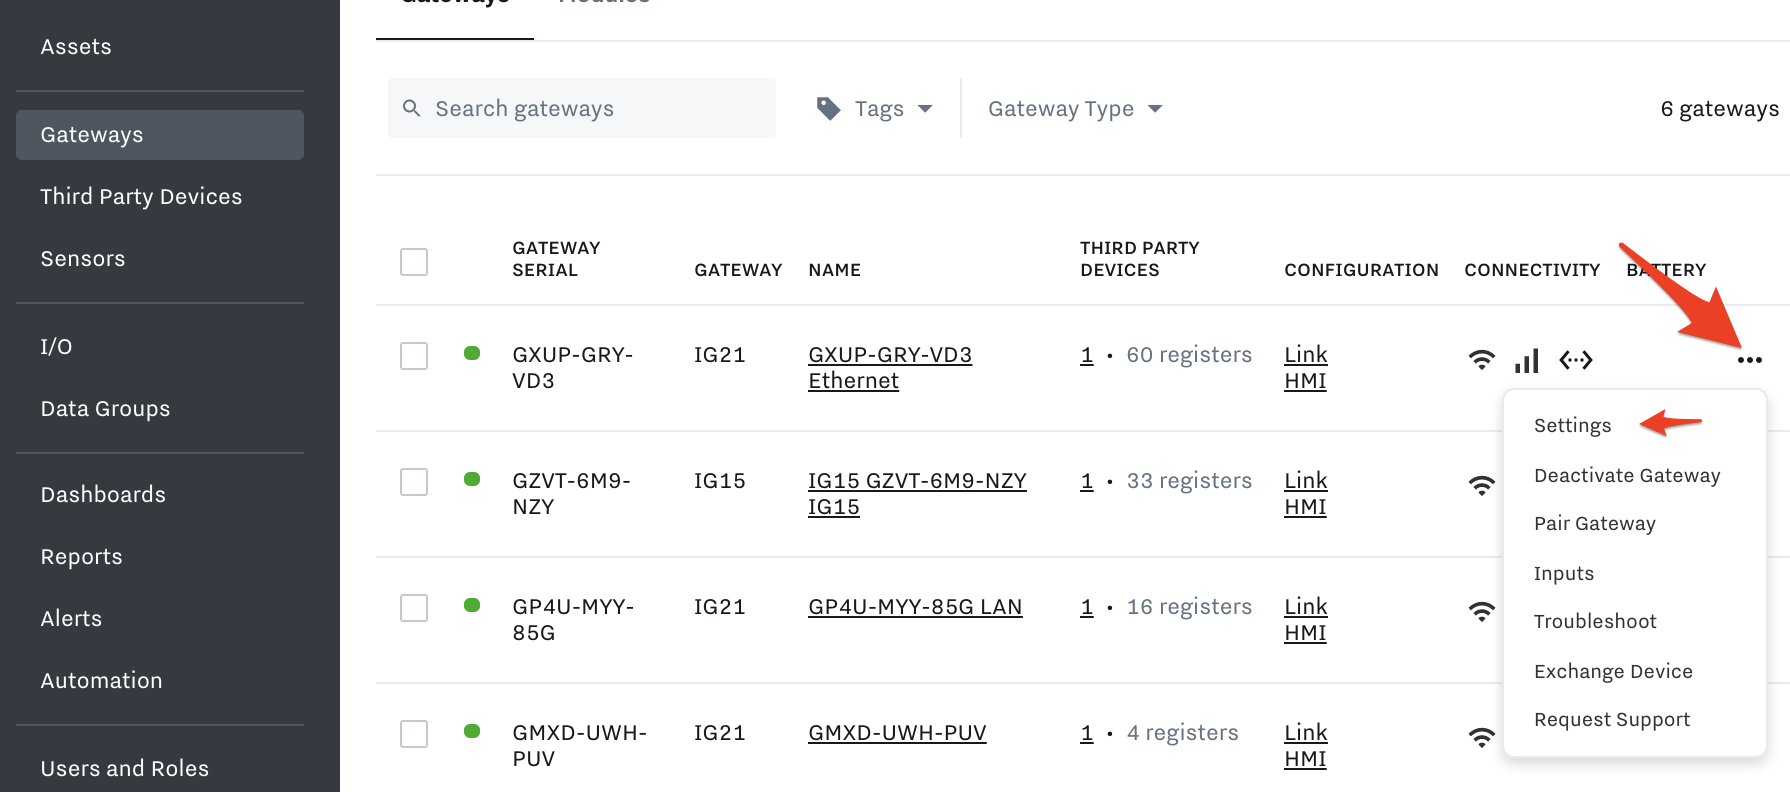Click the magnifier icon in the search box

(x=411, y=108)
